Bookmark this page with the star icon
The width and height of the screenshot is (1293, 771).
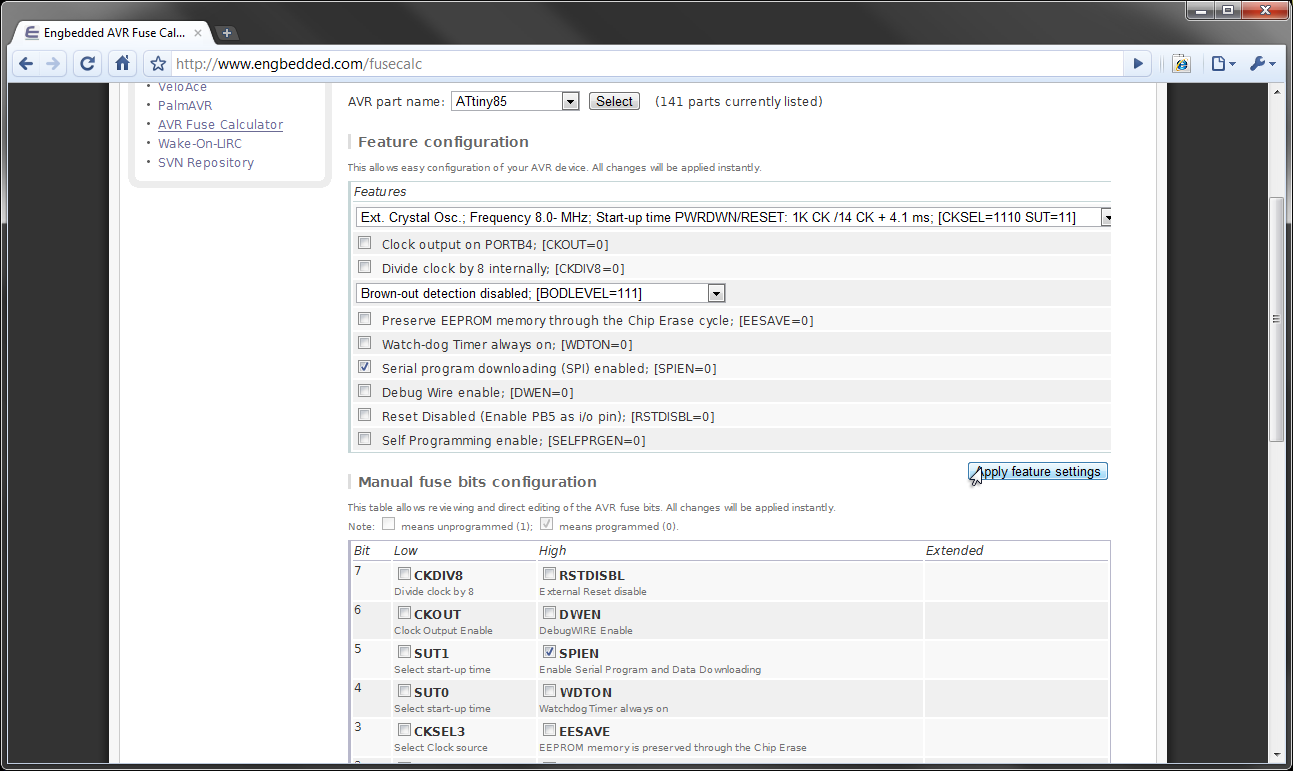(157, 64)
